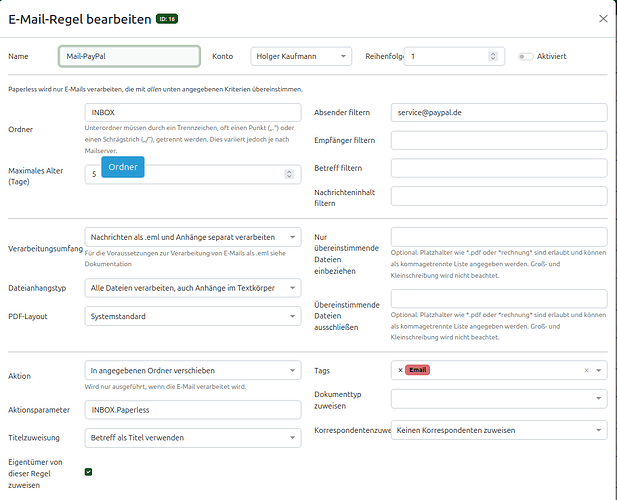Open the Titelzuweisung dropdown

point(192,437)
